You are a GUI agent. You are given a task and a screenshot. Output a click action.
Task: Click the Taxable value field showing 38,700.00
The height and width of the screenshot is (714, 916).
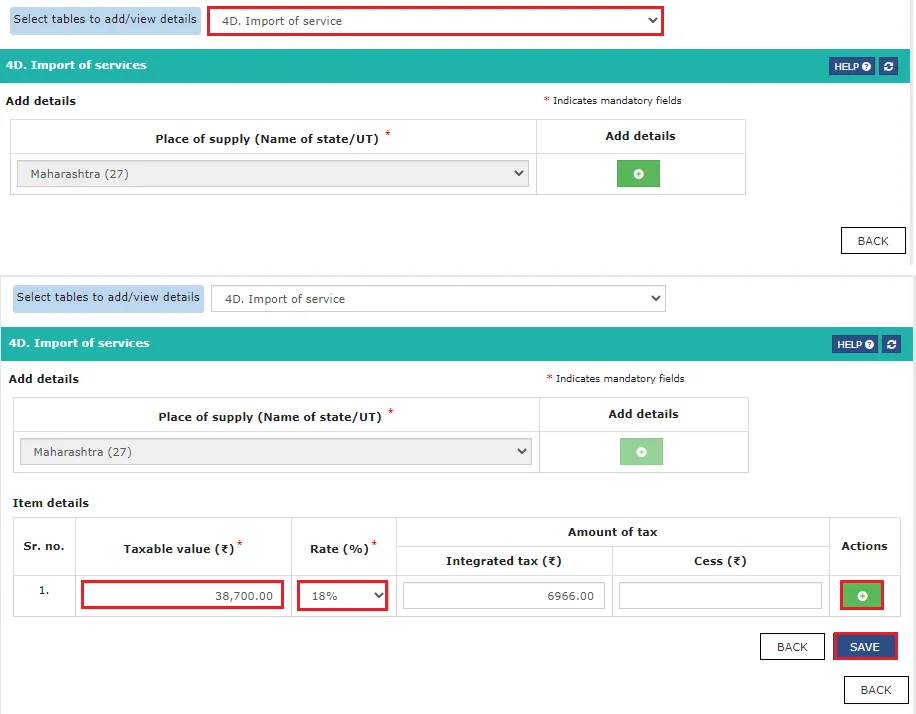tap(182, 596)
